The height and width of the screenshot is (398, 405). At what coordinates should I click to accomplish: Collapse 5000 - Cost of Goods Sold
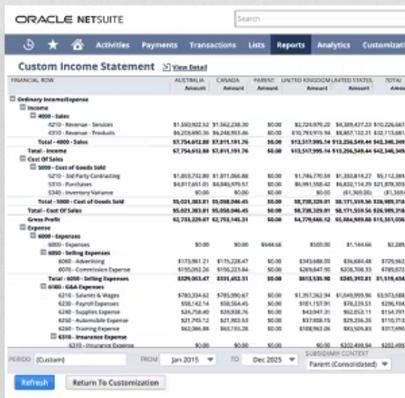click(33, 167)
